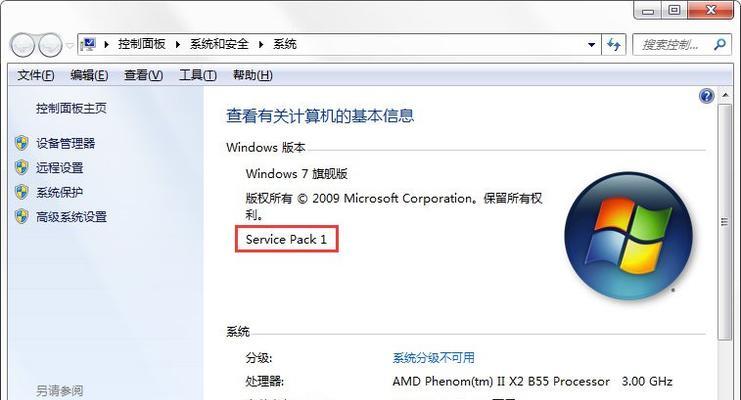This screenshot has width=741, height=400.
Task: Open 系统保护 from the sidebar
Action: (60, 192)
